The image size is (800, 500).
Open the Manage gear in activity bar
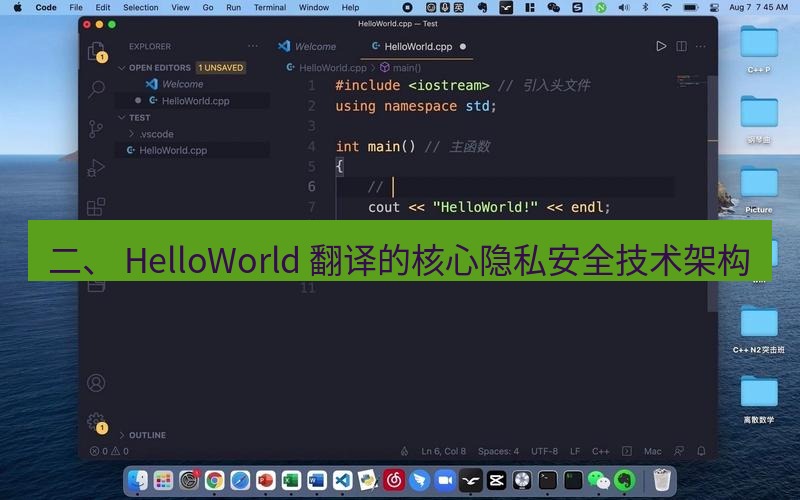(96, 422)
